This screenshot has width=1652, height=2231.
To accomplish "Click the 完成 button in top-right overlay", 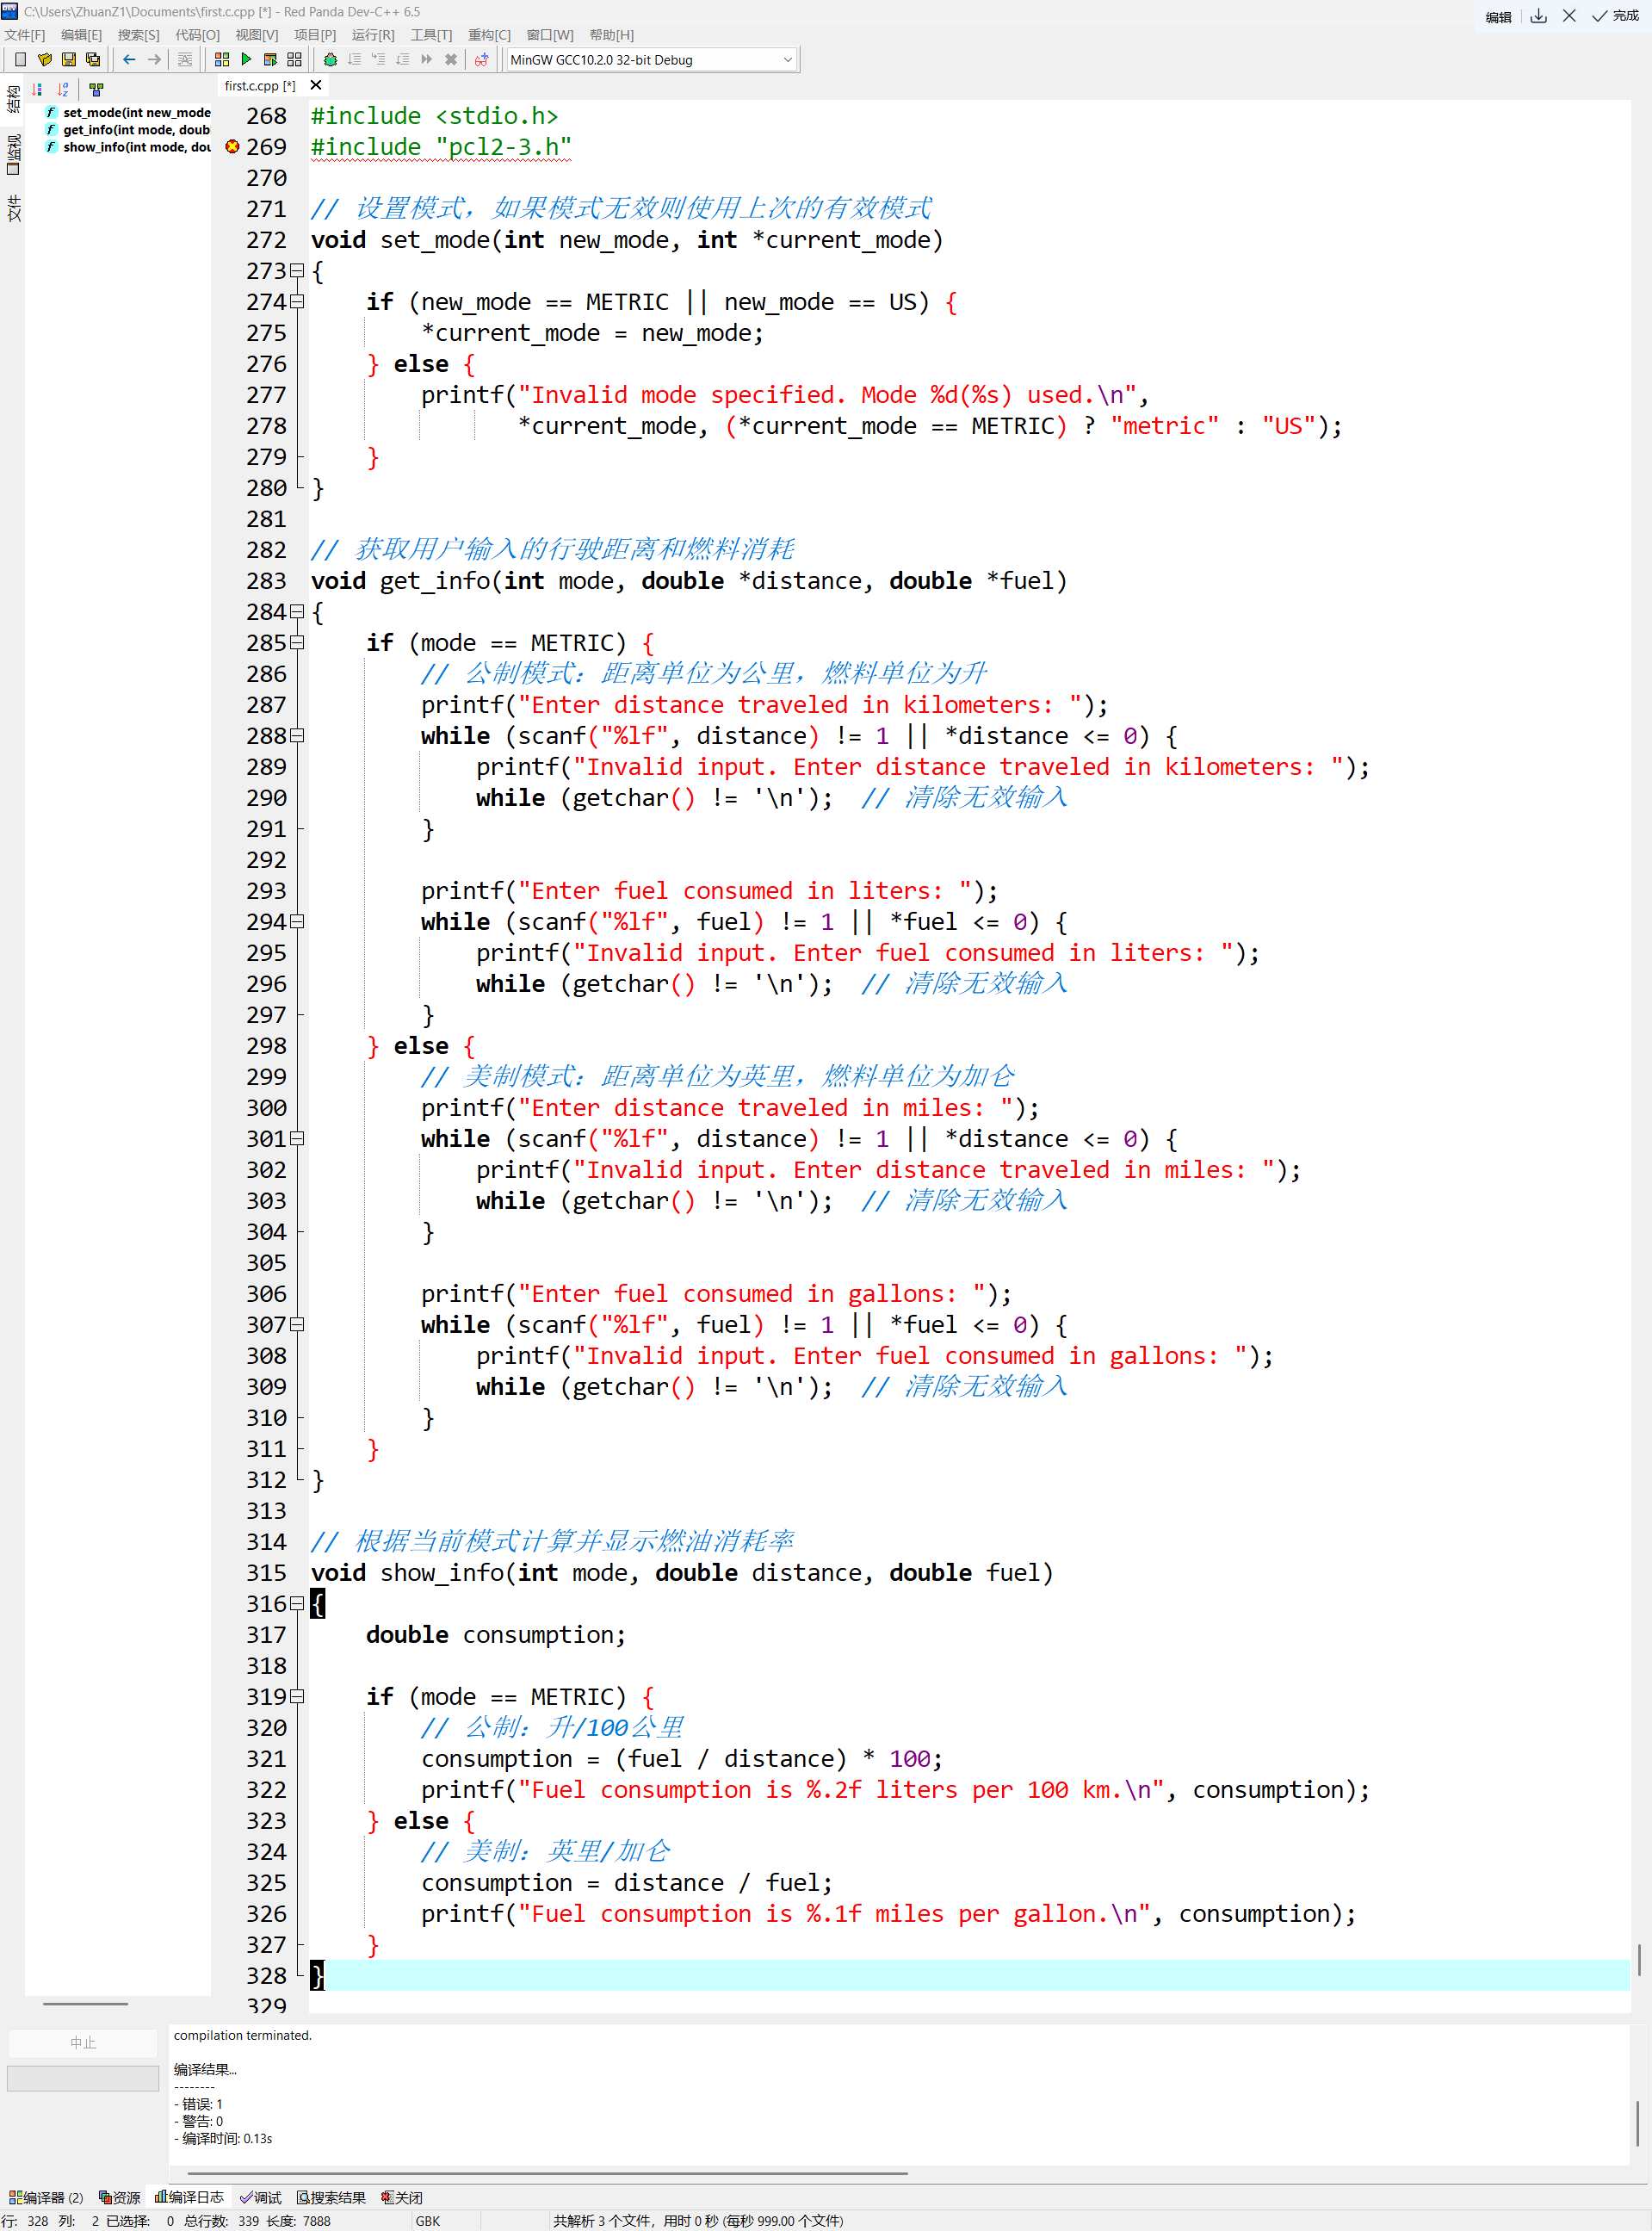I will (x=1616, y=16).
